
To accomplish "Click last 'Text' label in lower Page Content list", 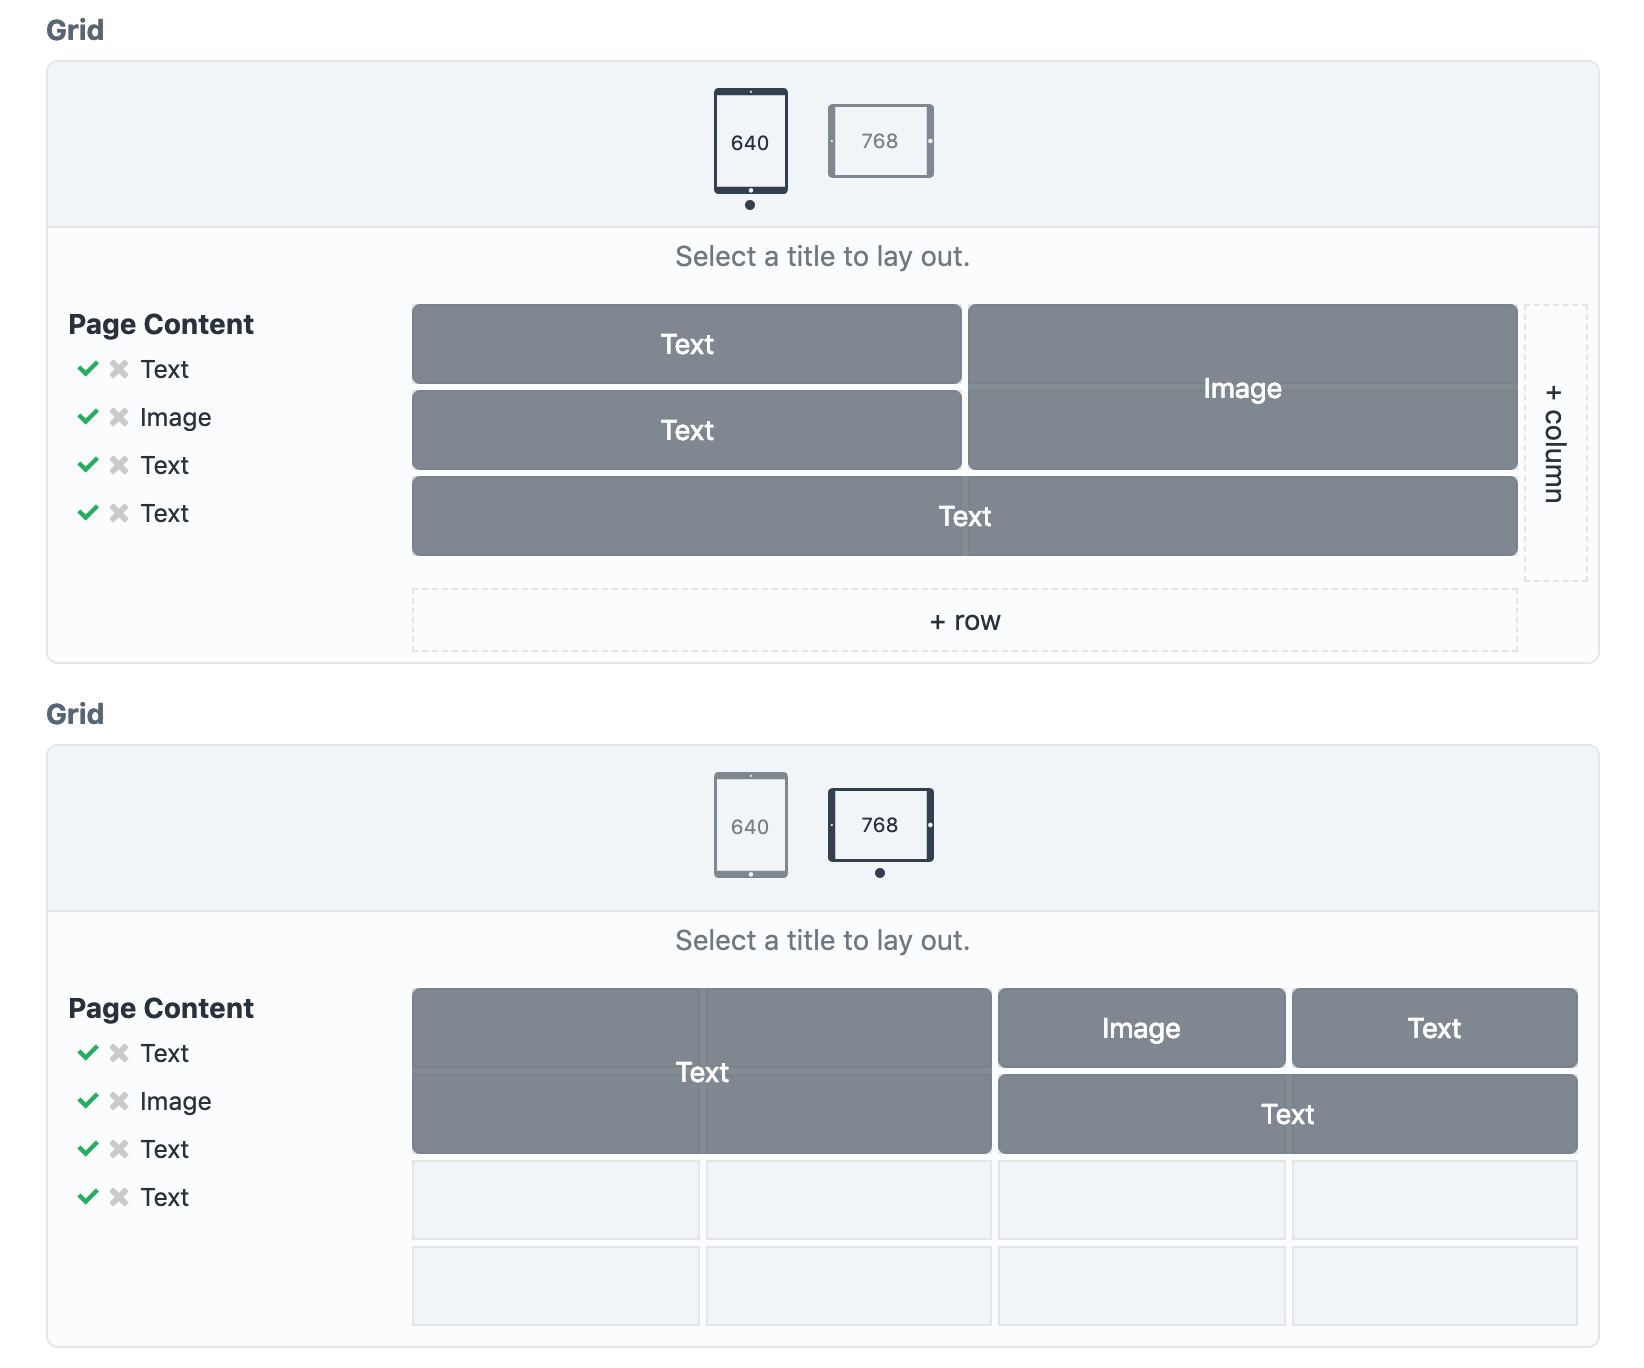I will (165, 1197).
